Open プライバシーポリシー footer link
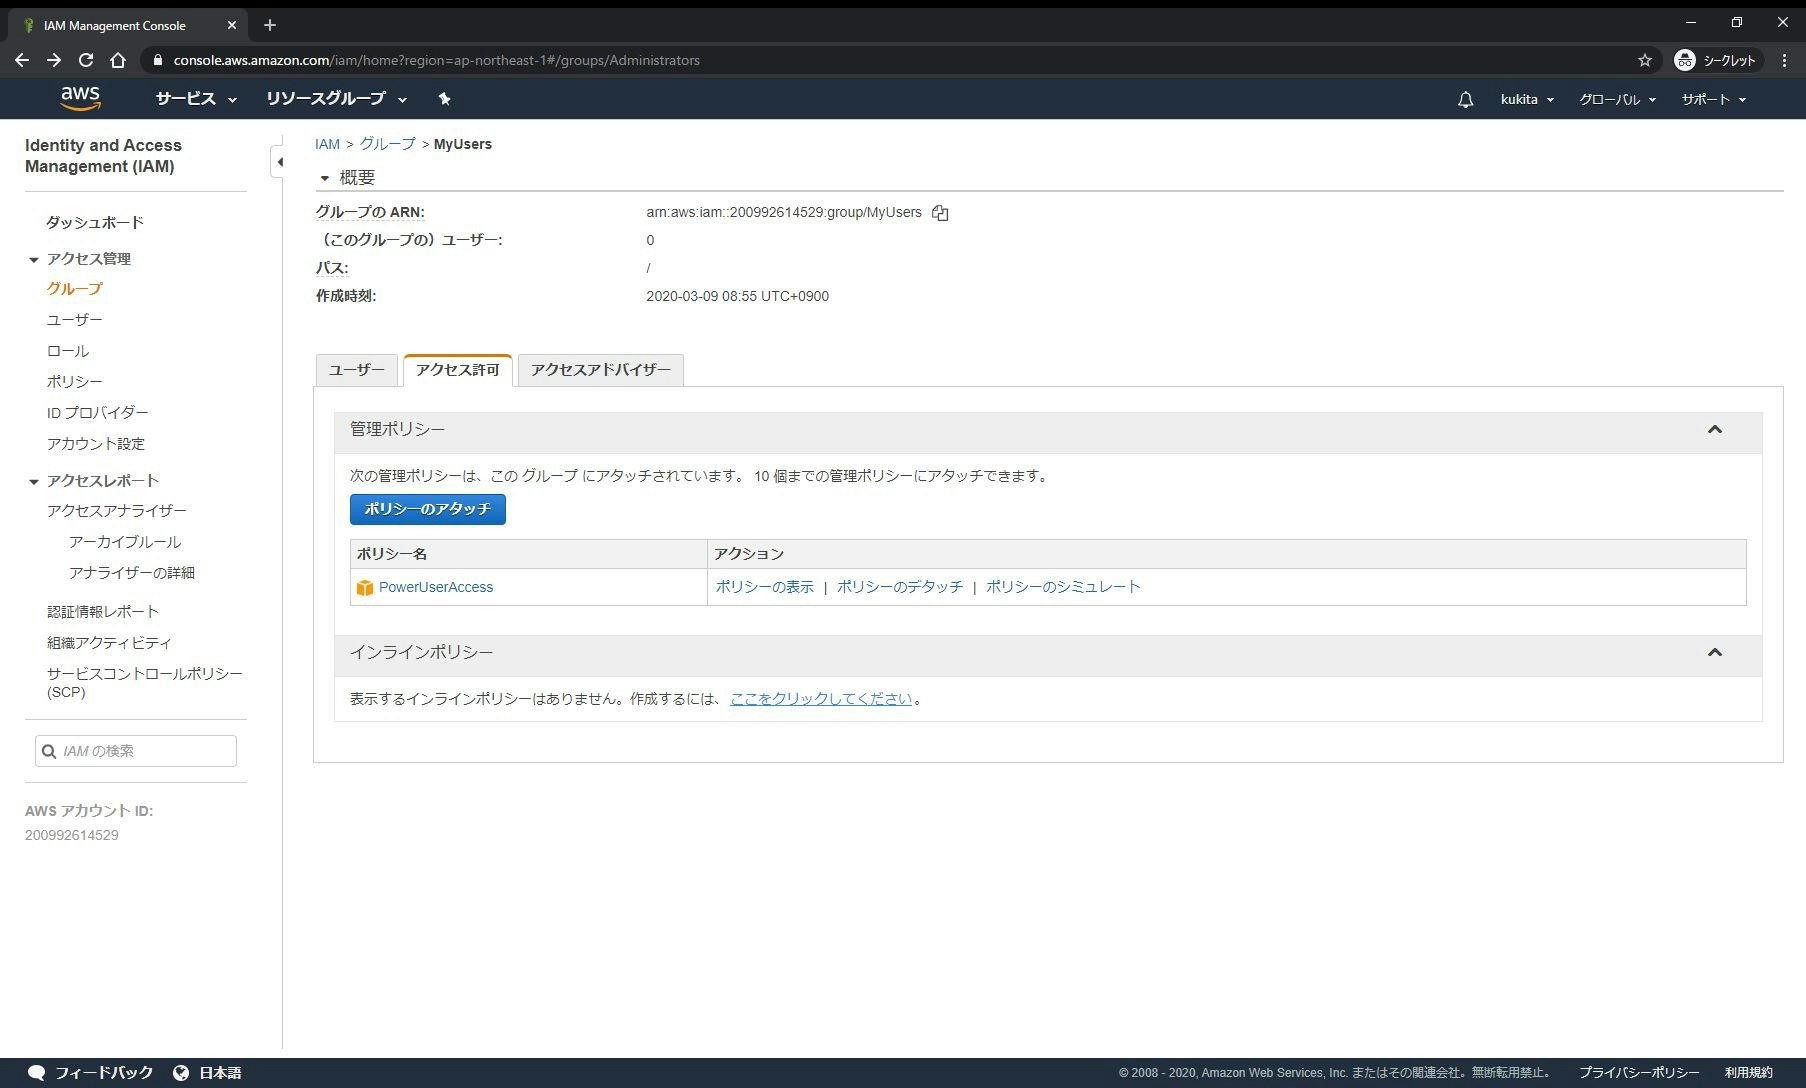Viewport: 1806px width, 1088px height. [1639, 1073]
